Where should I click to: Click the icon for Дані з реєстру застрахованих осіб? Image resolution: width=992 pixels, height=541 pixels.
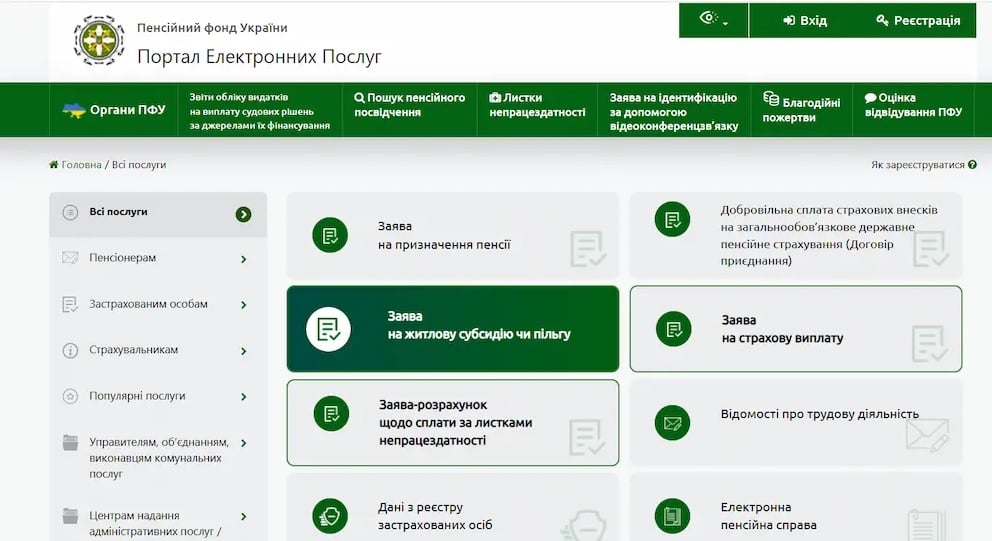point(330,515)
